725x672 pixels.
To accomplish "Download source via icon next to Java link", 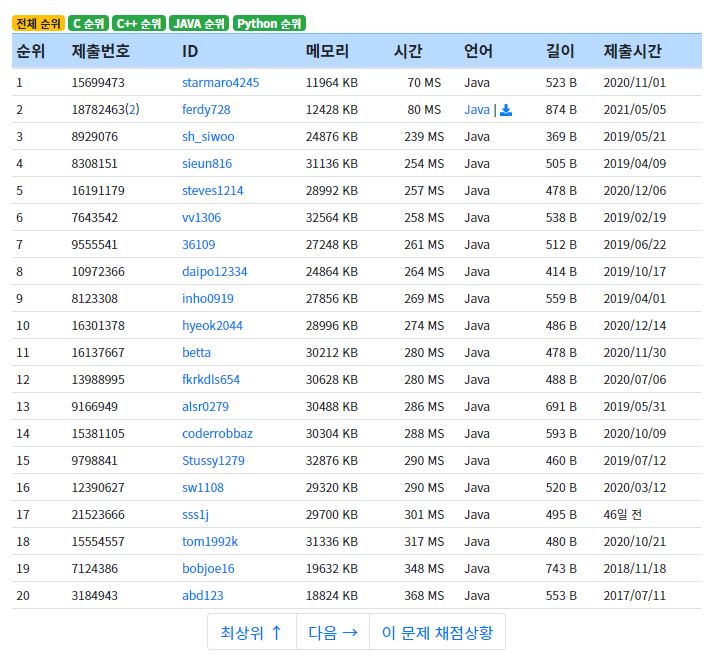I will pyautogui.click(x=506, y=110).
